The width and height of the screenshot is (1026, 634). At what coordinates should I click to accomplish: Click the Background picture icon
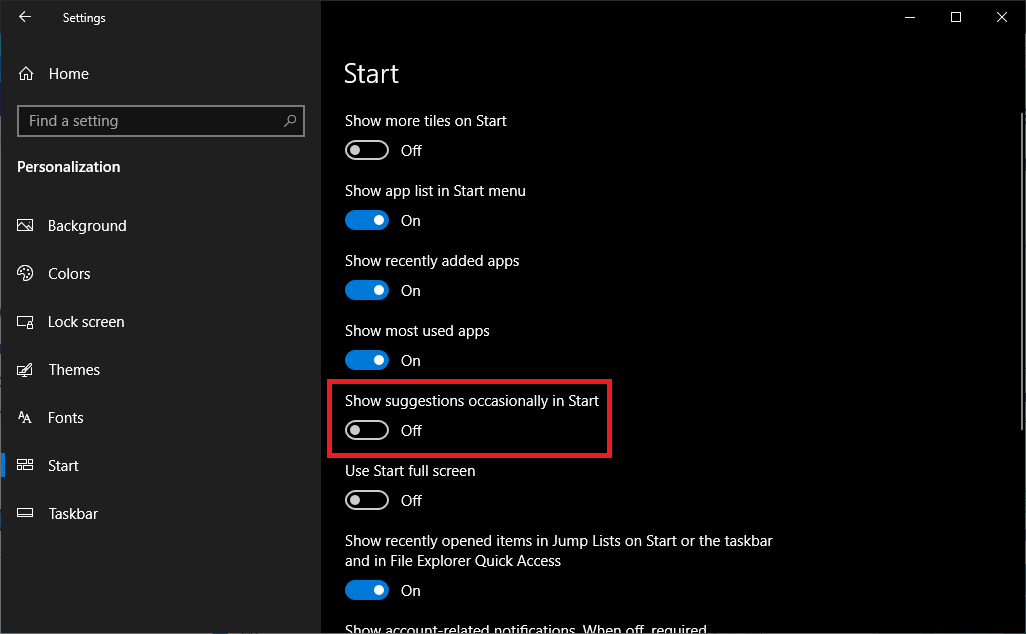coord(26,226)
